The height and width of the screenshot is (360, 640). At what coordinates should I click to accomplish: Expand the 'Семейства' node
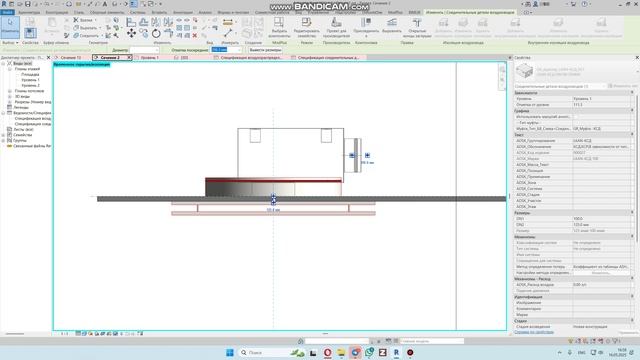(4, 135)
